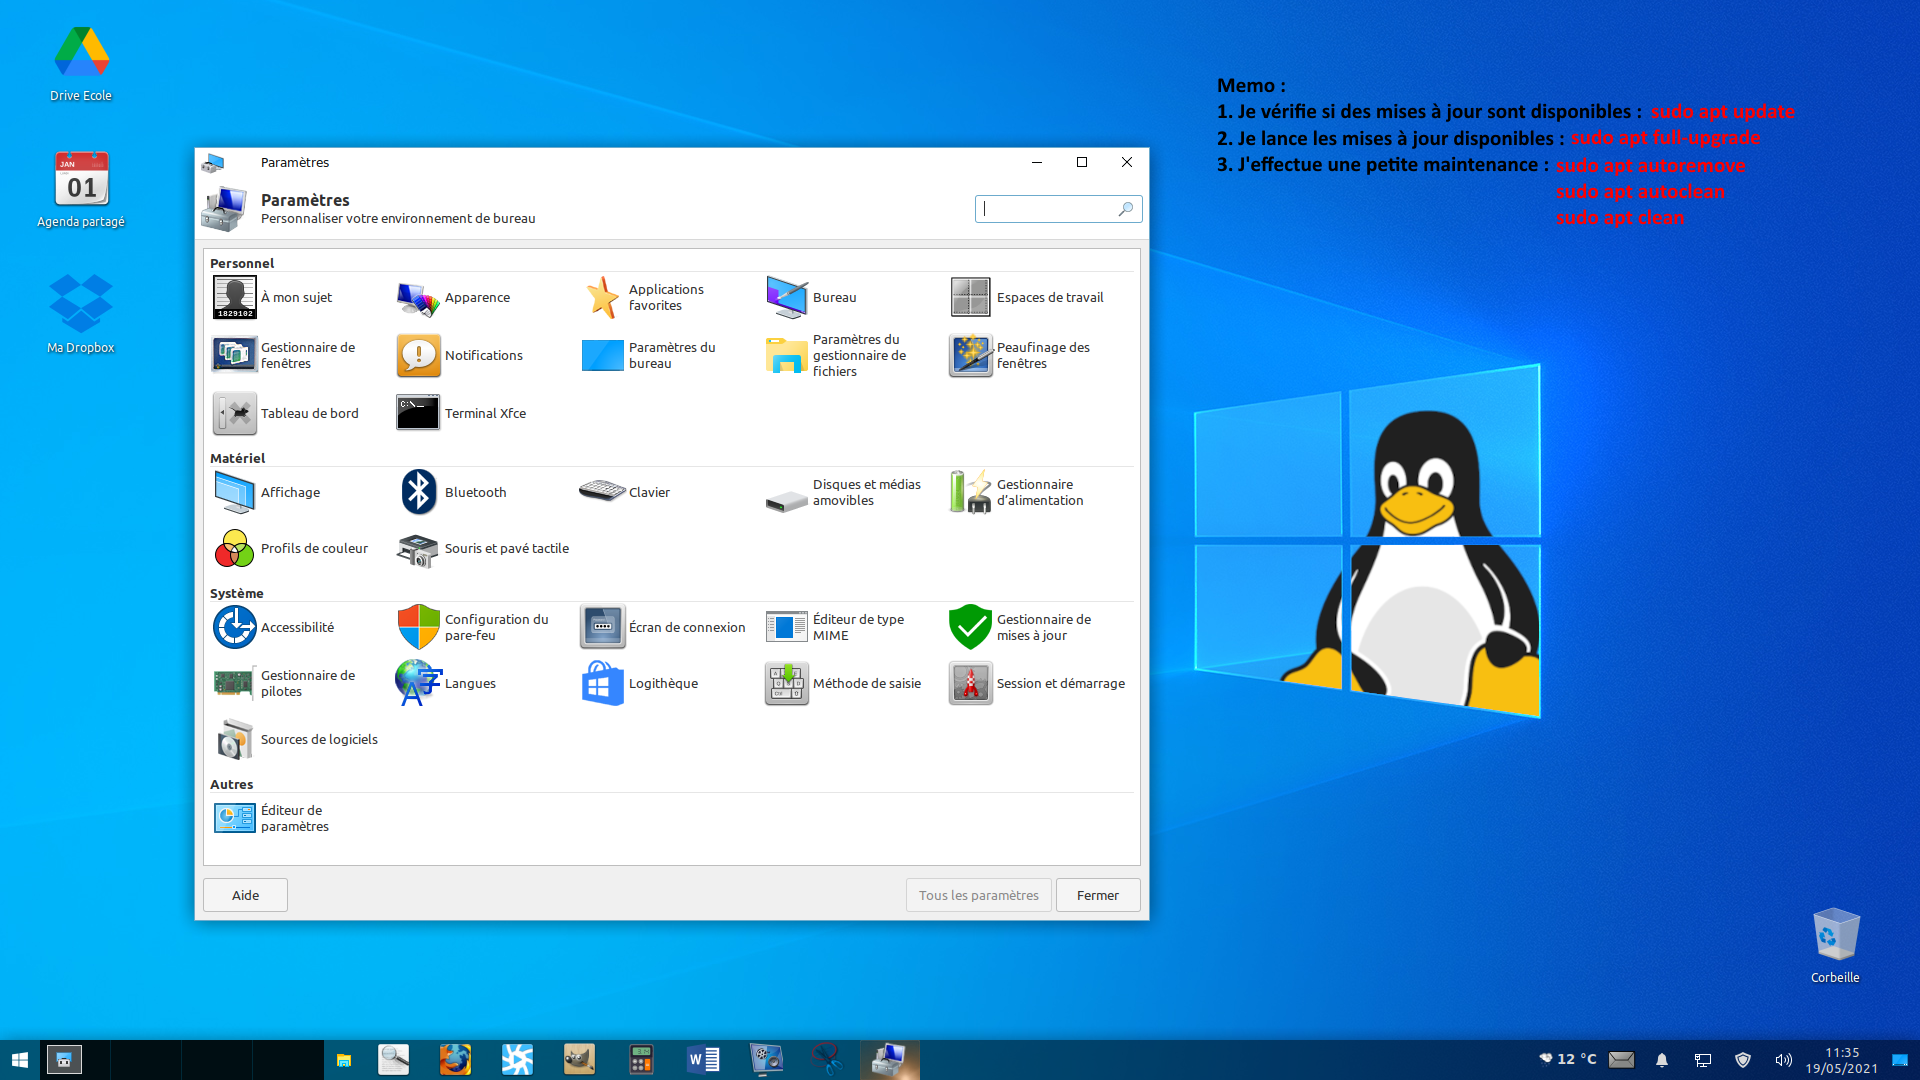Open Souris et pavé tactile
The height and width of the screenshot is (1080, 1920).
483,548
